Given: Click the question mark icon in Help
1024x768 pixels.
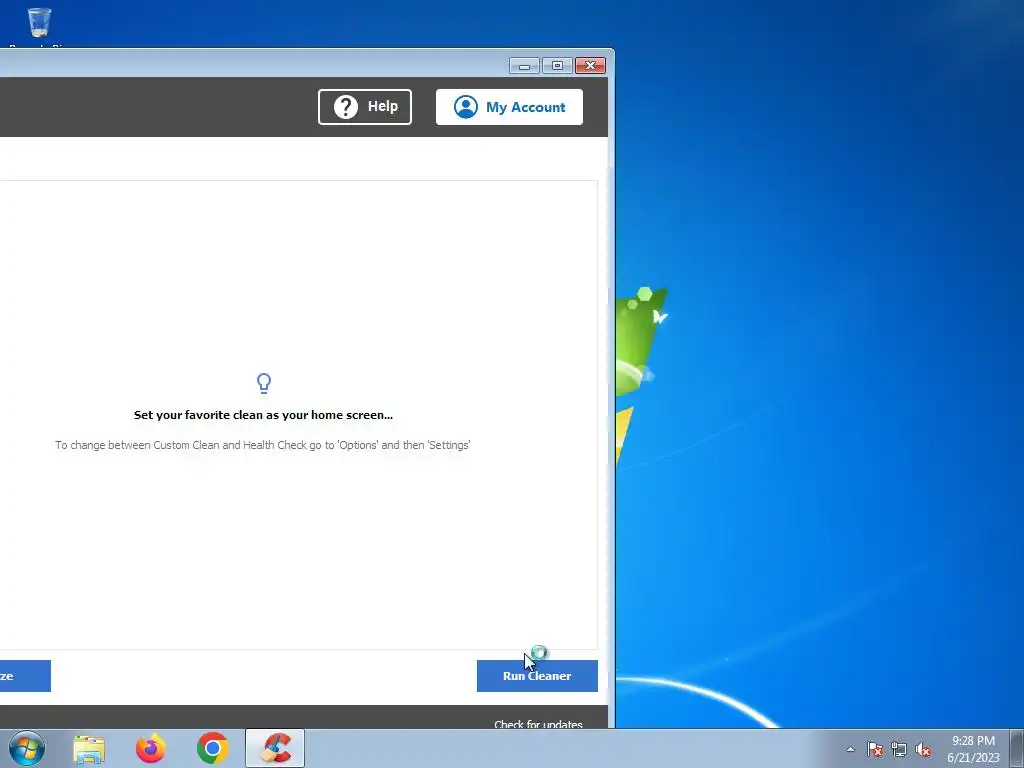Looking at the screenshot, I should pyautogui.click(x=345, y=106).
